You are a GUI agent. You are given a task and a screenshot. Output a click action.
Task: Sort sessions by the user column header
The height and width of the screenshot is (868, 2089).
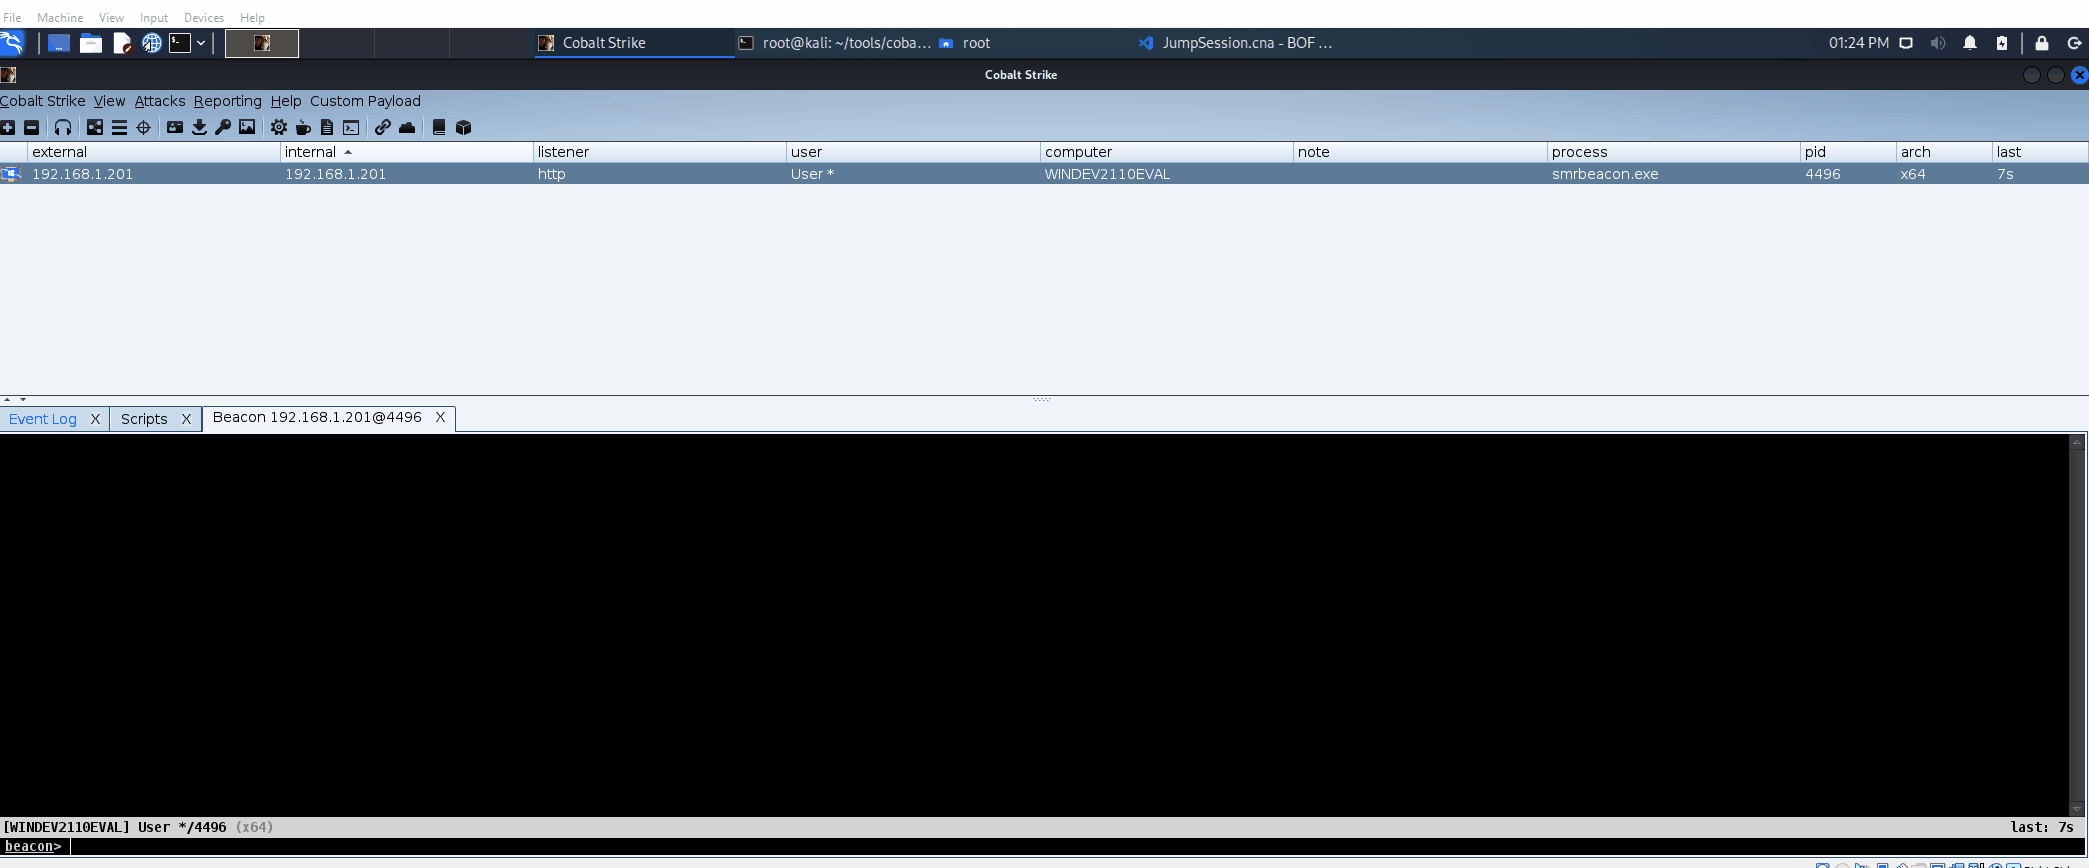[x=913, y=152]
